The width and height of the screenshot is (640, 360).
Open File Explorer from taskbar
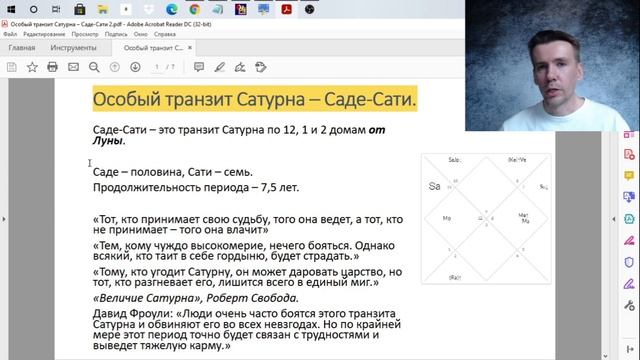click(x=102, y=9)
